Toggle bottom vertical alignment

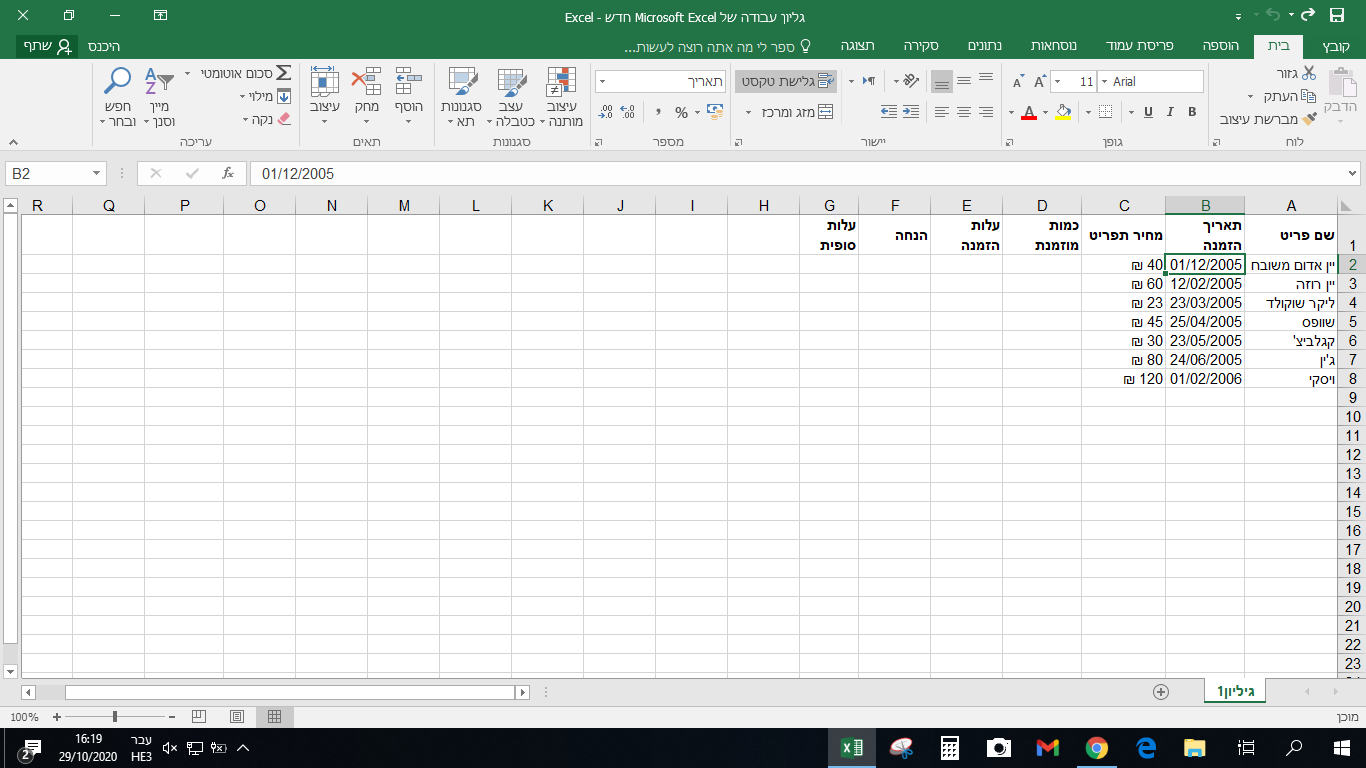[942, 81]
